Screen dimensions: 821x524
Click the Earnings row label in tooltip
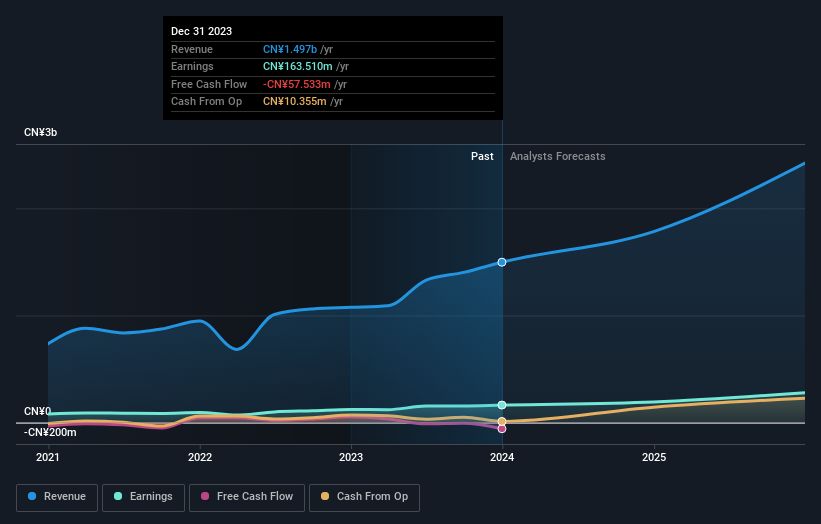192,66
